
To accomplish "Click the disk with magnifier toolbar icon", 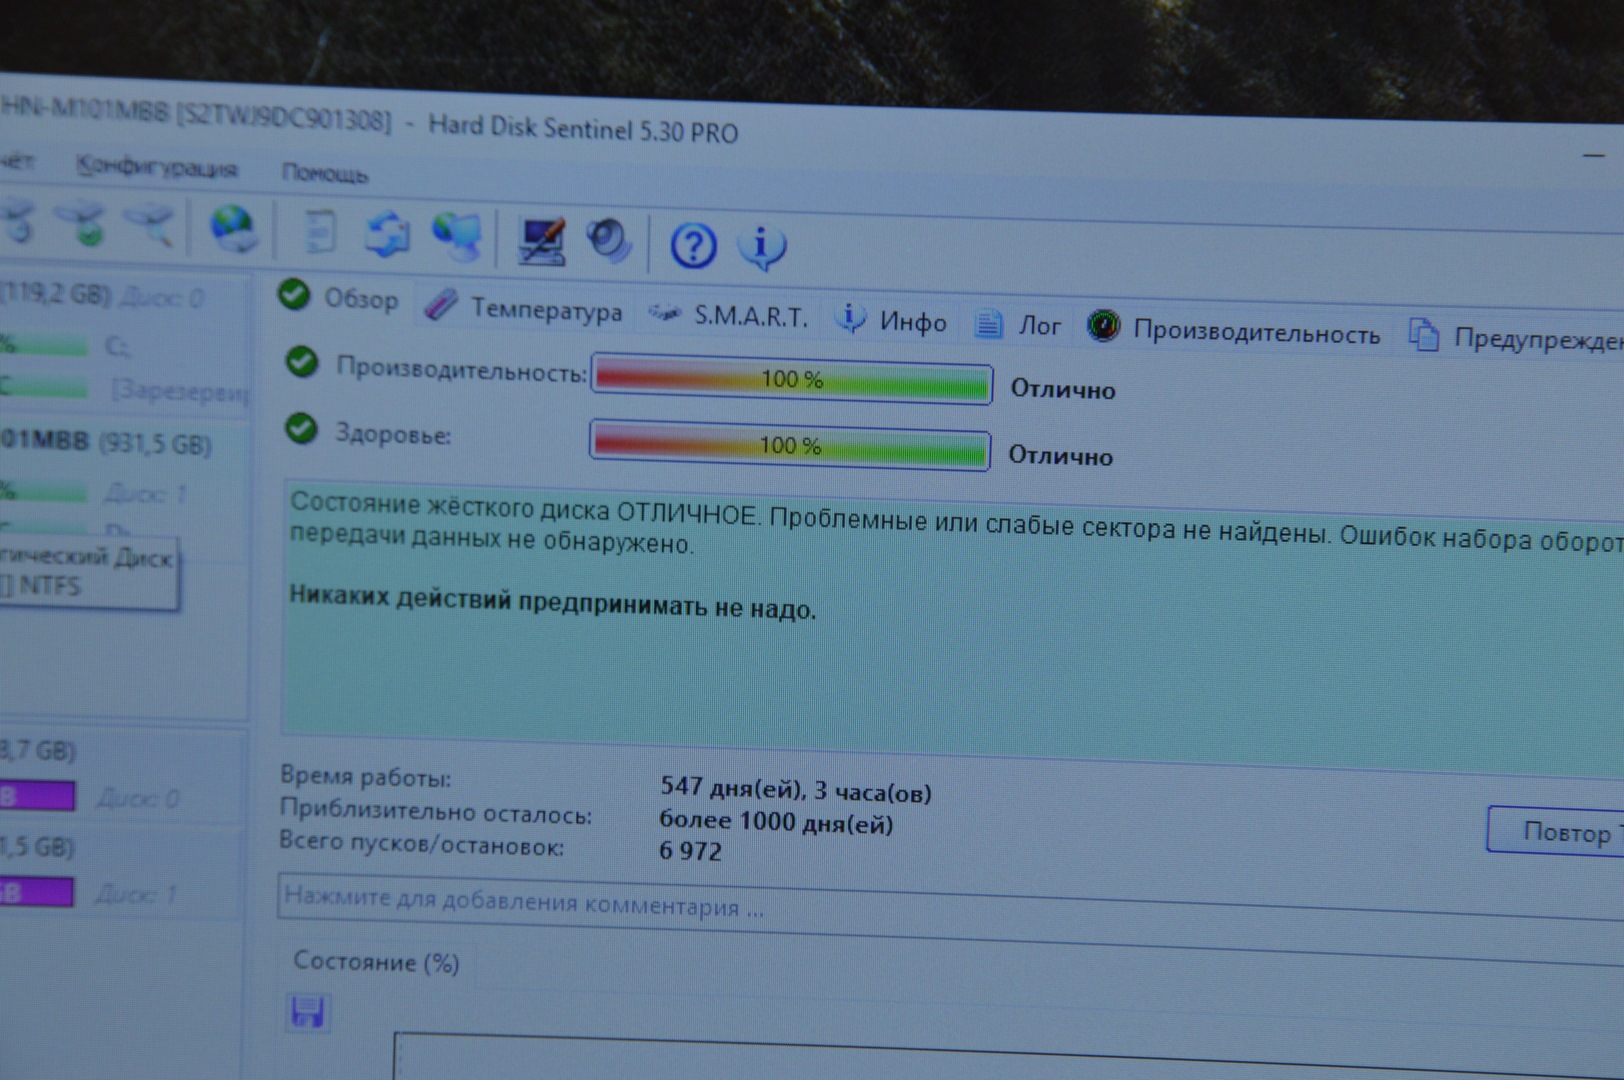I will (x=150, y=225).
